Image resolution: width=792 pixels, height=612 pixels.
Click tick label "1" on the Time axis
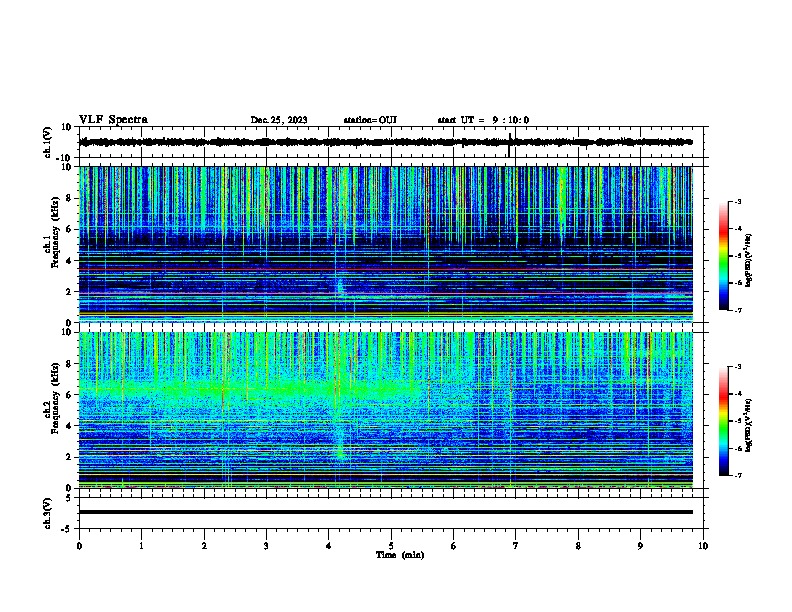(141, 546)
